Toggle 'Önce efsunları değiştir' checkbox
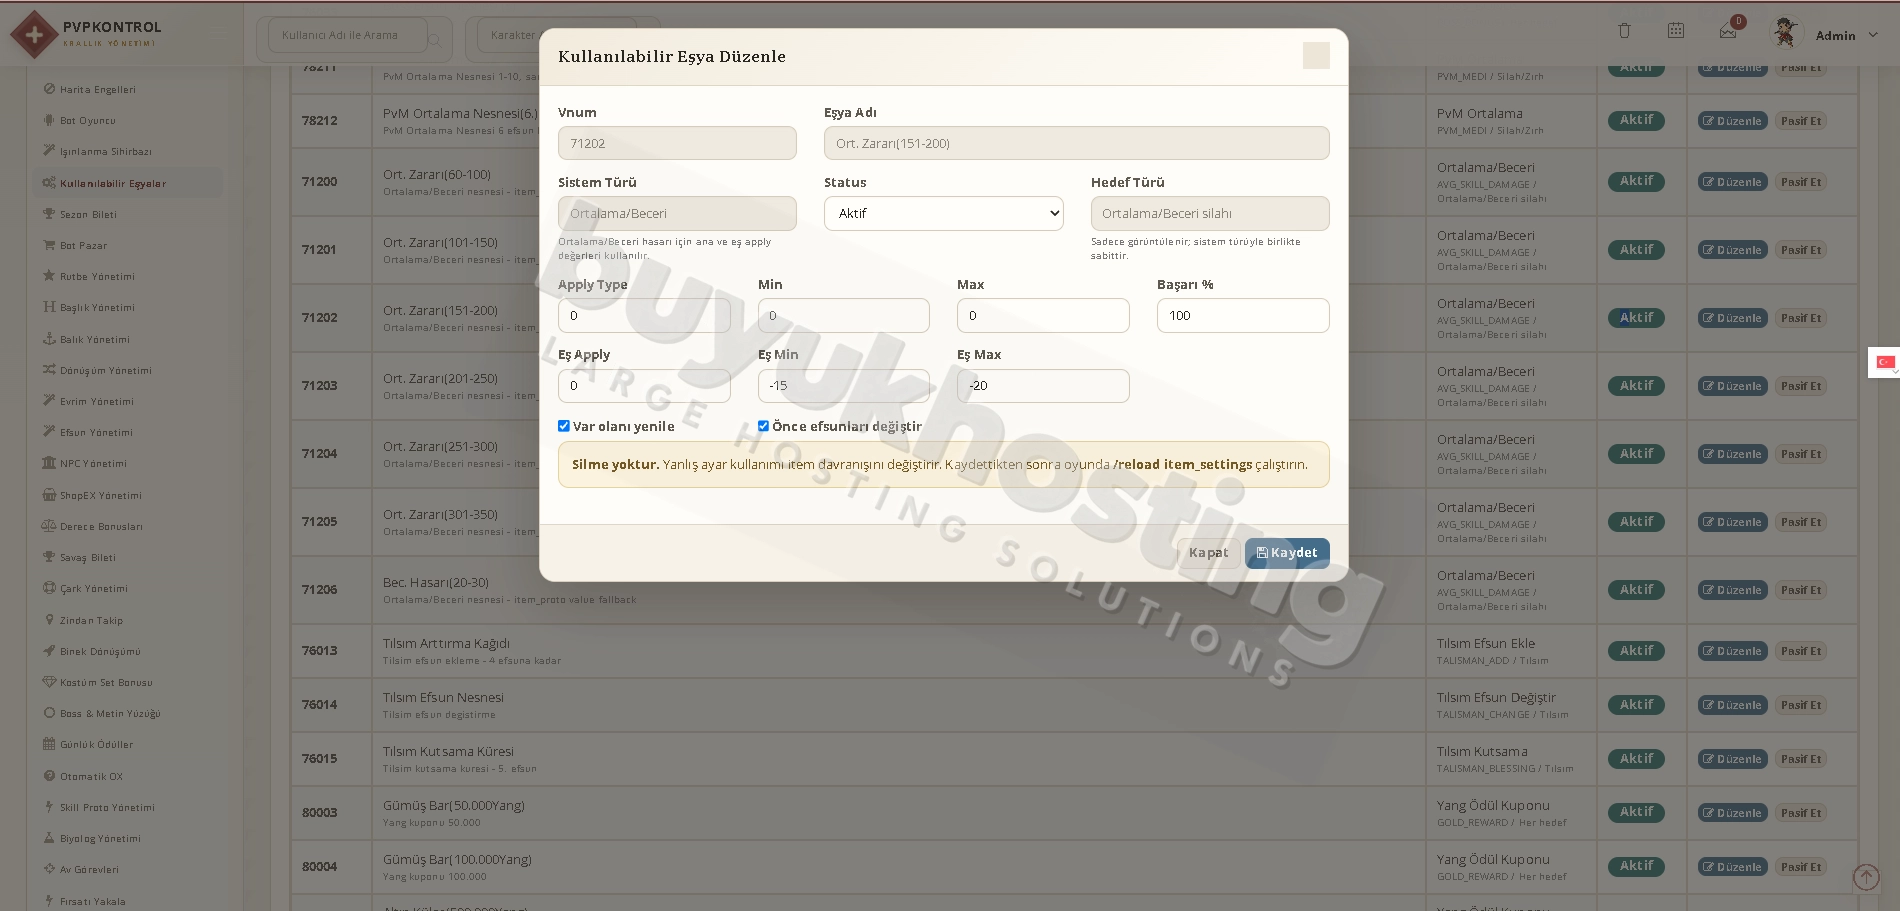Viewport: 1900px width, 911px height. [764, 426]
